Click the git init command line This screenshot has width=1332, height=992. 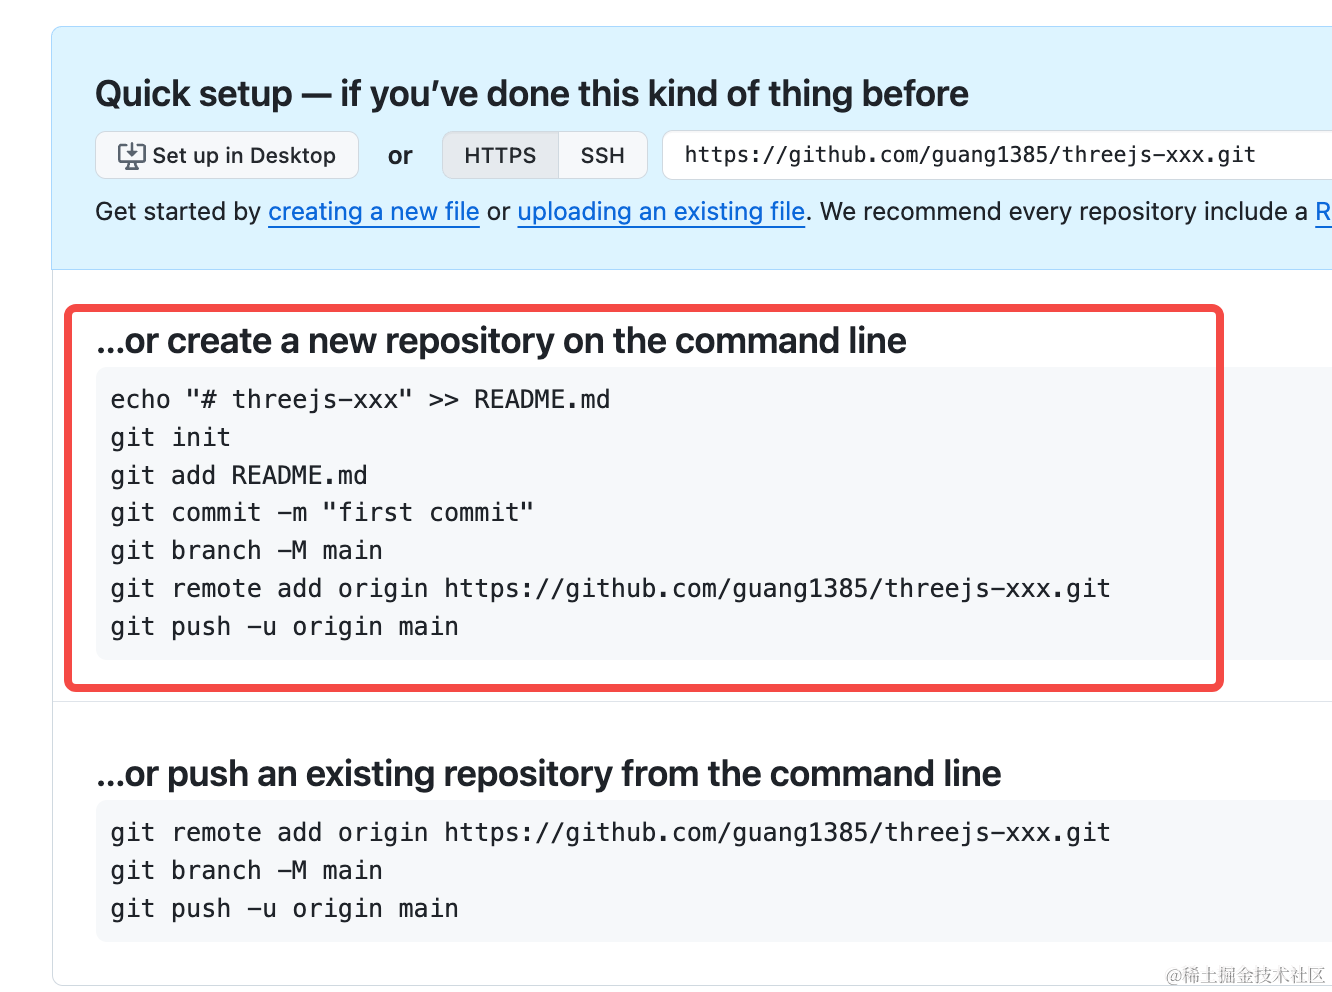coord(170,438)
